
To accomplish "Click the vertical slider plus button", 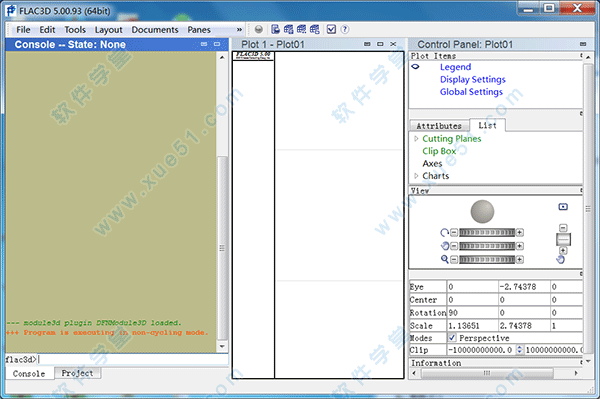I will click(563, 251).
